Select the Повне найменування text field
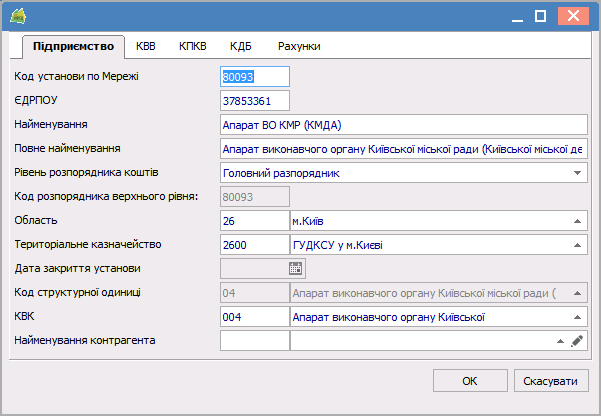The image size is (601, 416). [403, 149]
